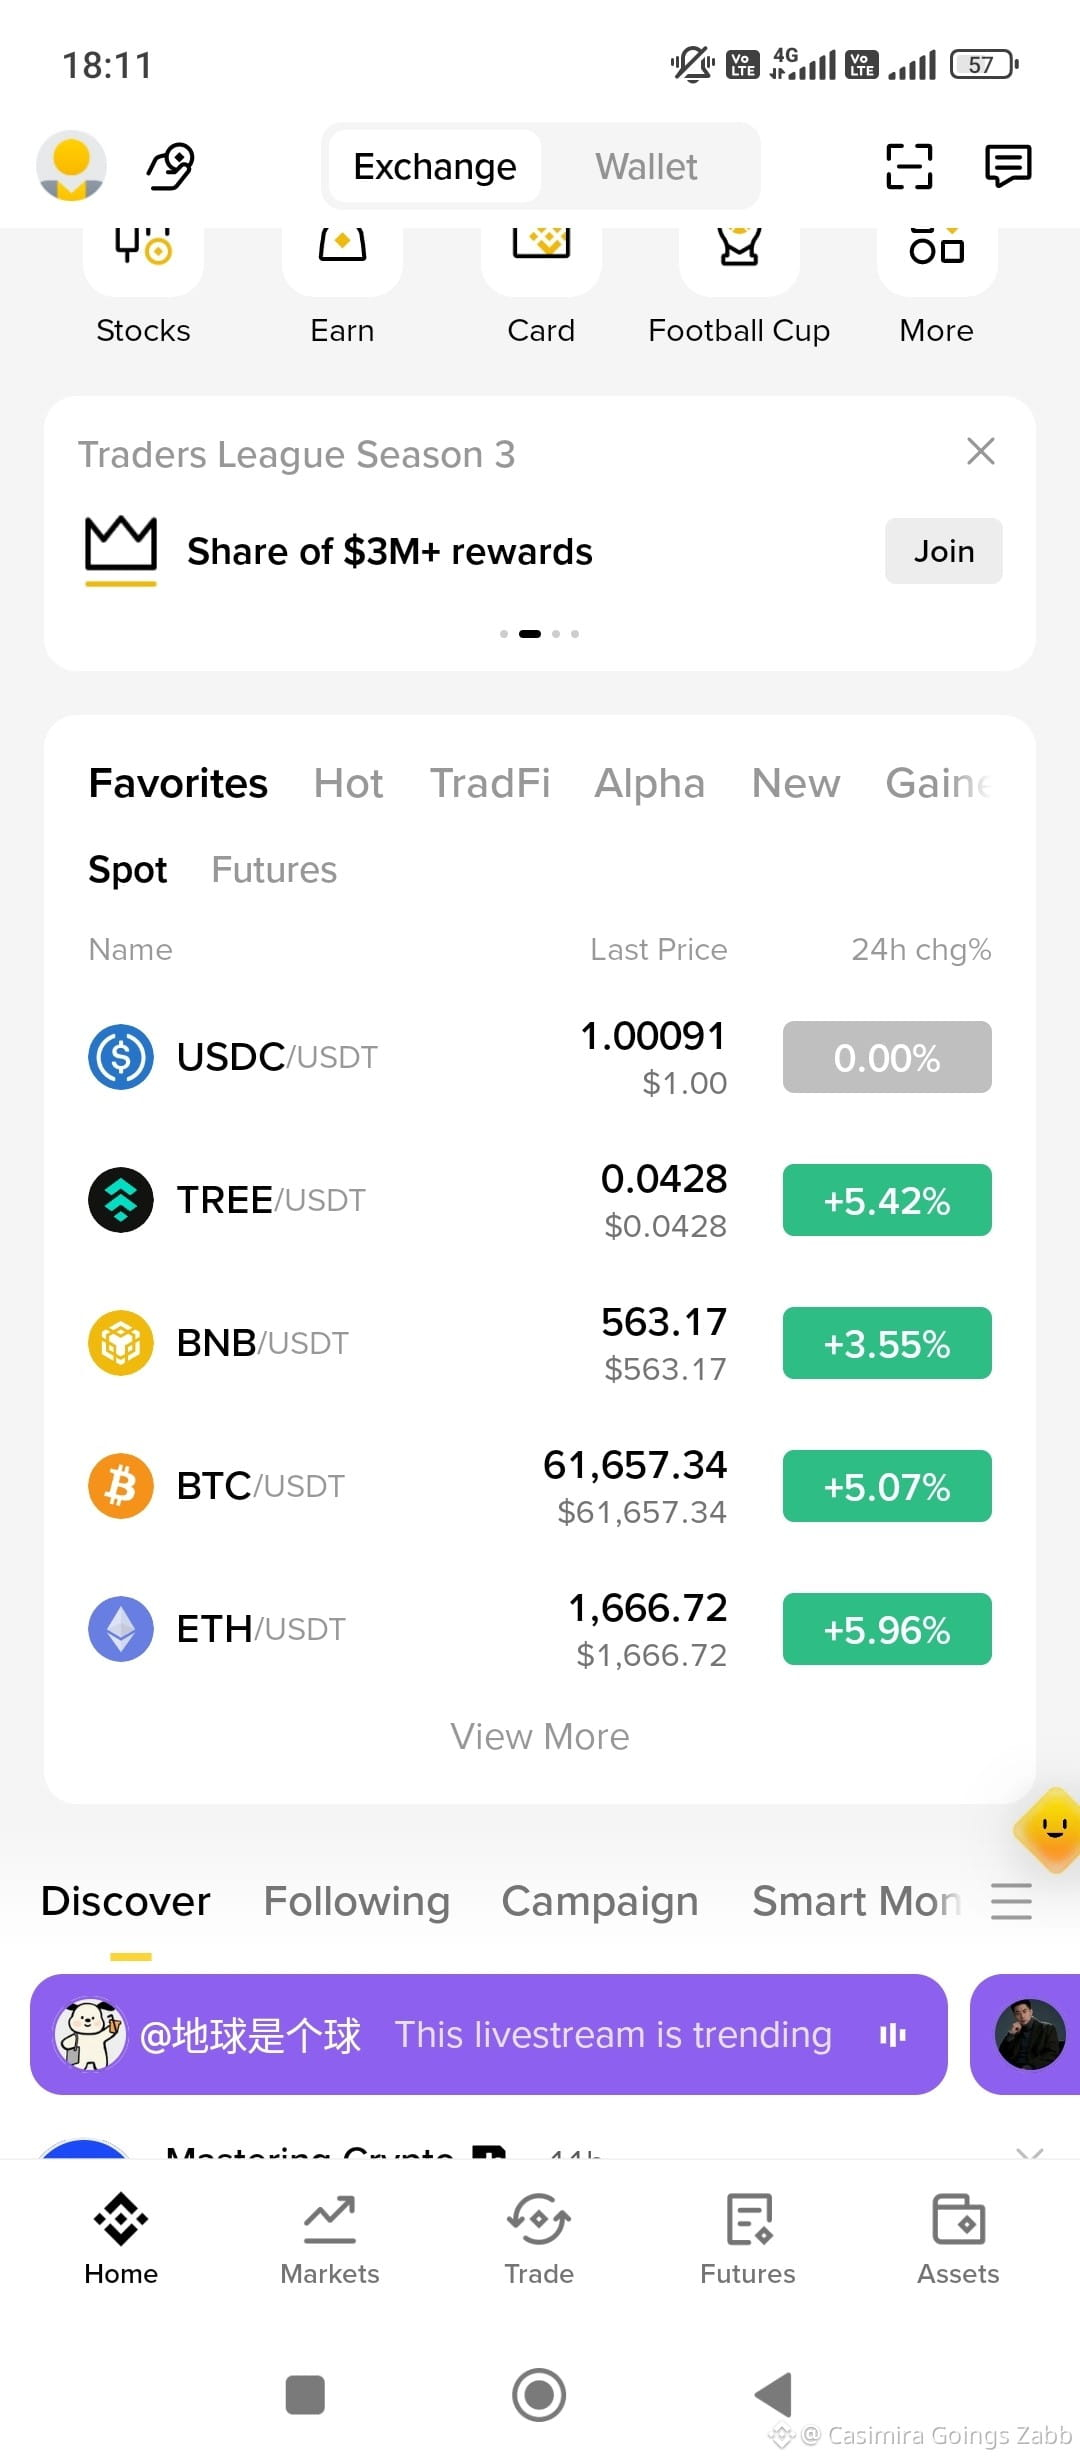Open the Assets wallet icon
Image resolution: width=1080 pixels, height=2460 pixels.
[958, 2219]
